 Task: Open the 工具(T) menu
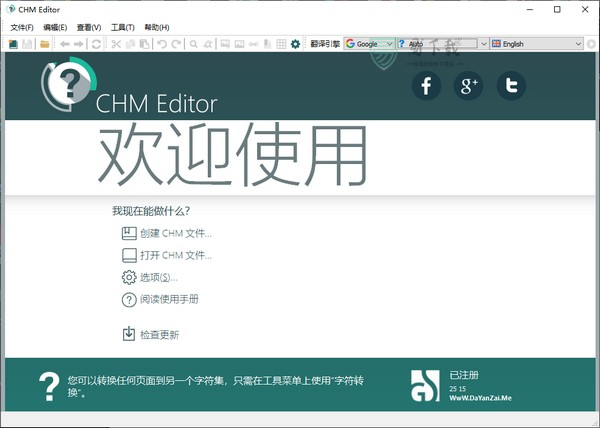[x=123, y=28]
